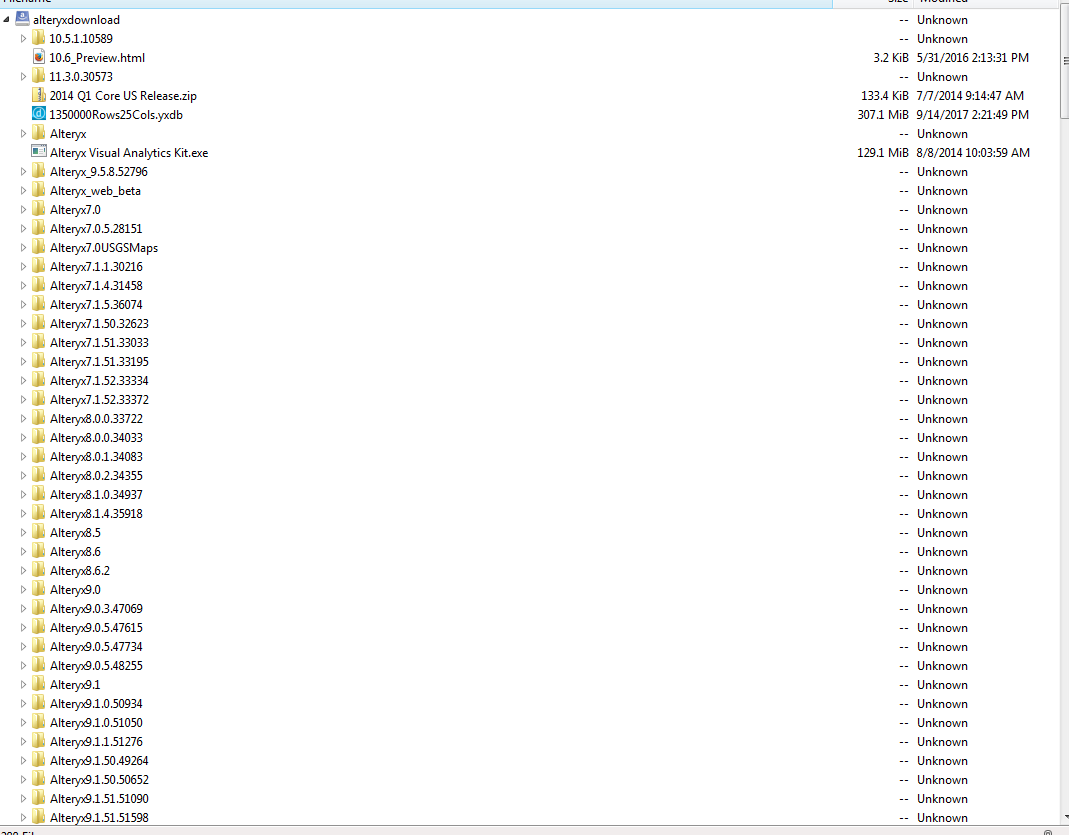This screenshot has height=835, width=1069.
Task: Click the zip archive icon for 2014 Q1 Core US Release
Action: [39, 95]
